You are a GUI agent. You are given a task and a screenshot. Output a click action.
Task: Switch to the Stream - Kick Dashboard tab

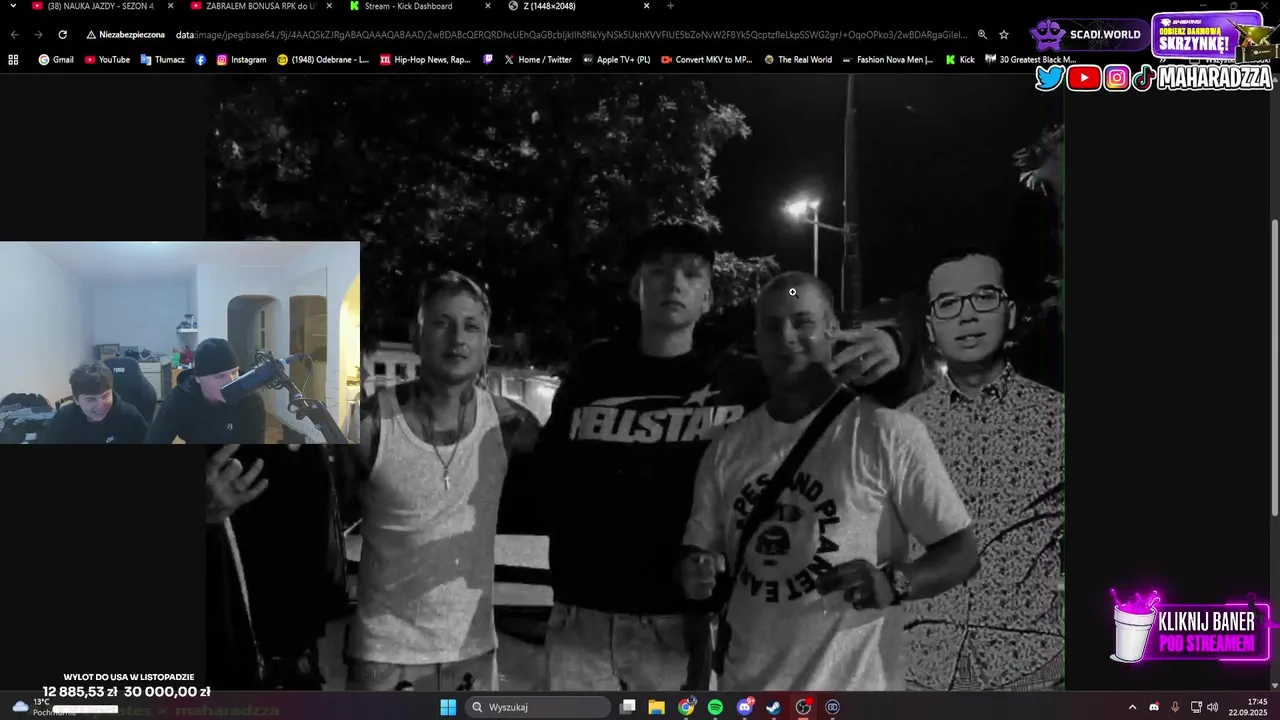click(420, 6)
